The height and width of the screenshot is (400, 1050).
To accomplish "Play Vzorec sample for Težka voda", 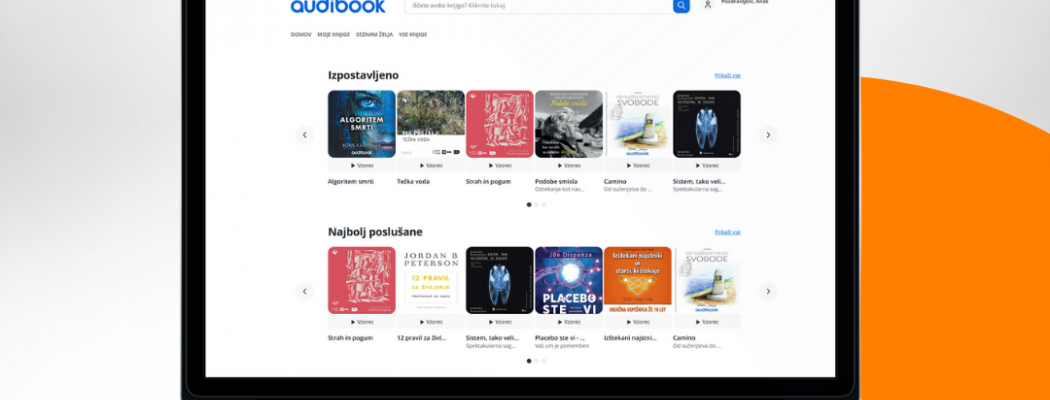I will pos(431,165).
